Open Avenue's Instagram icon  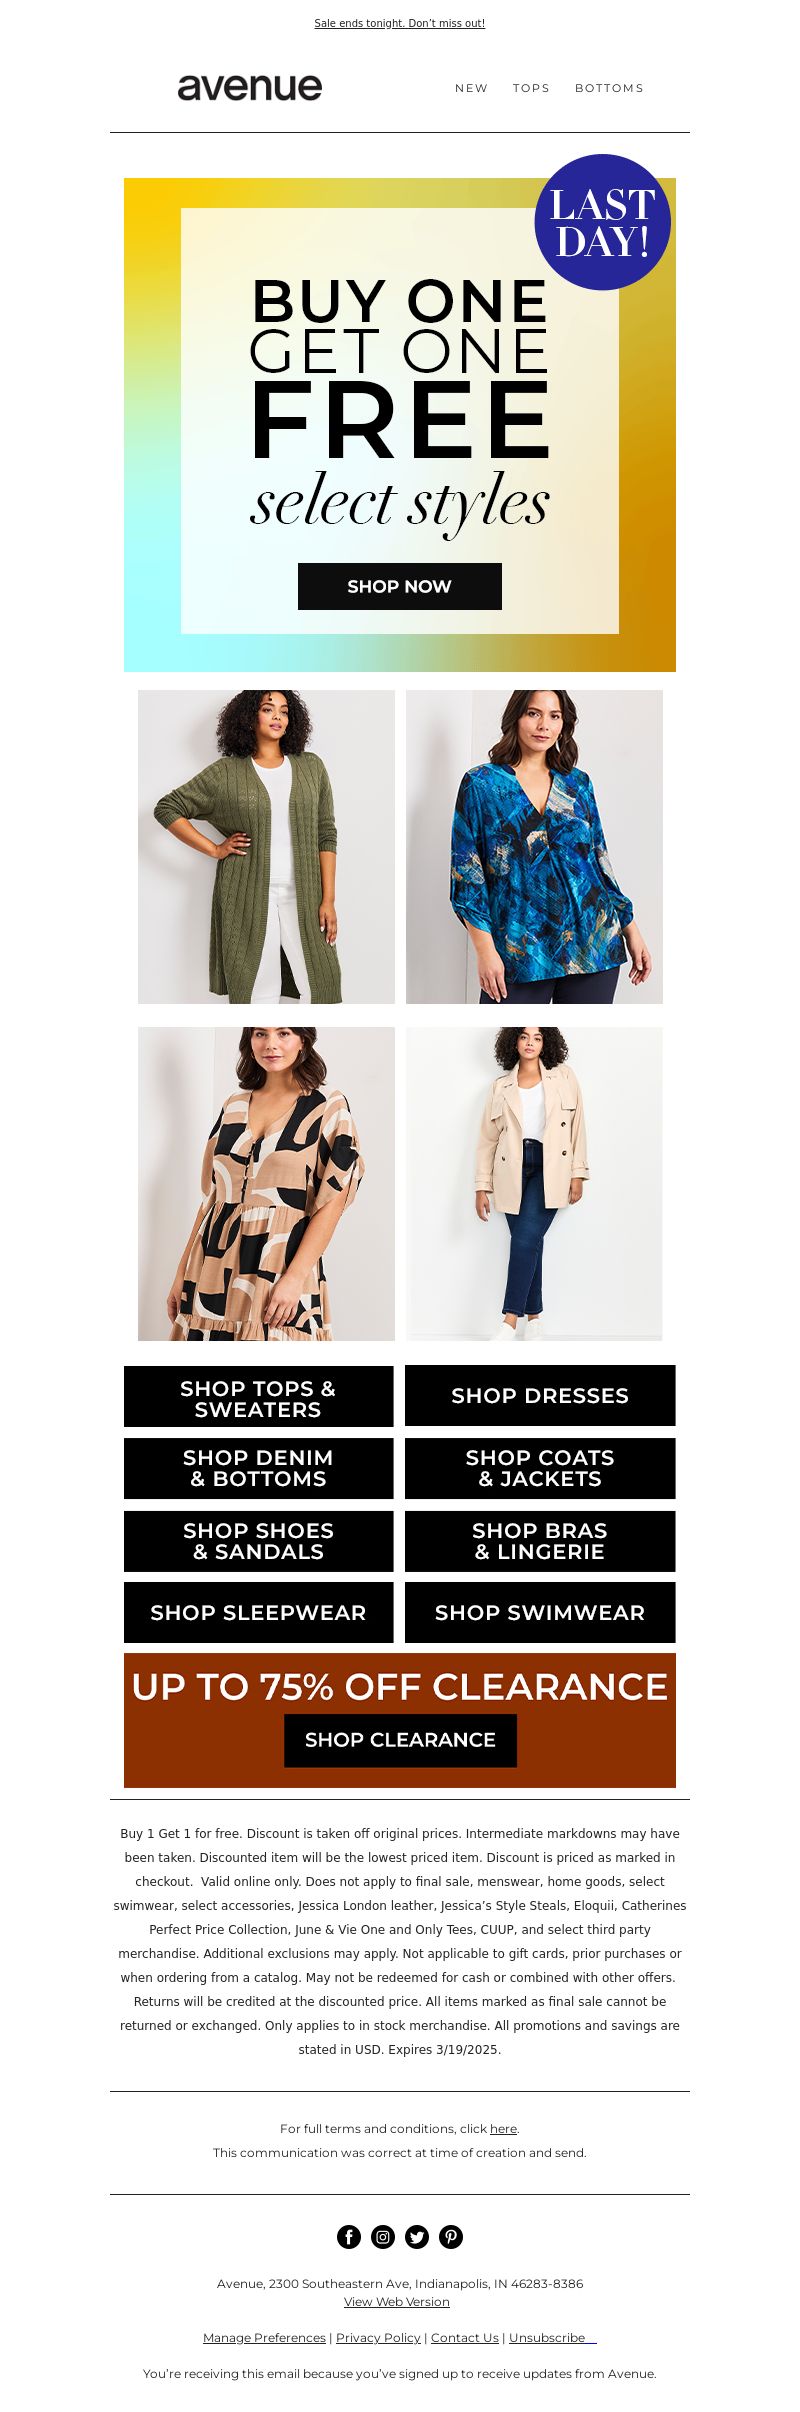pos(383,2237)
